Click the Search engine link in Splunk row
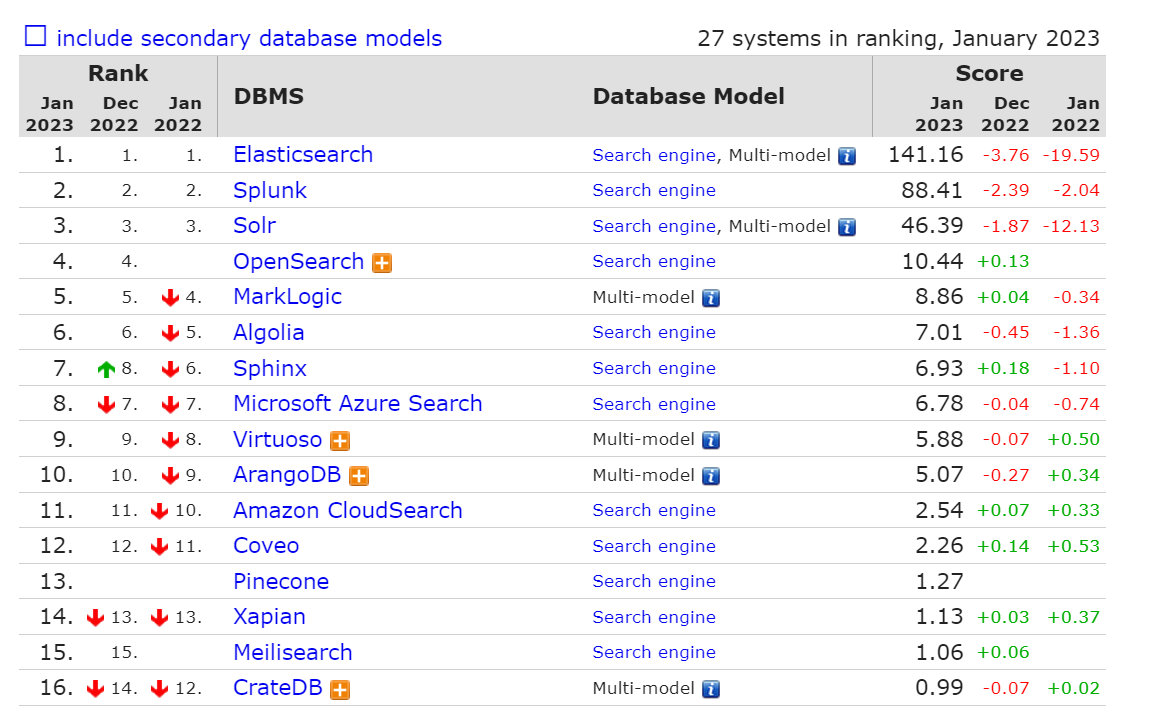The height and width of the screenshot is (710, 1175). (653, 190)
